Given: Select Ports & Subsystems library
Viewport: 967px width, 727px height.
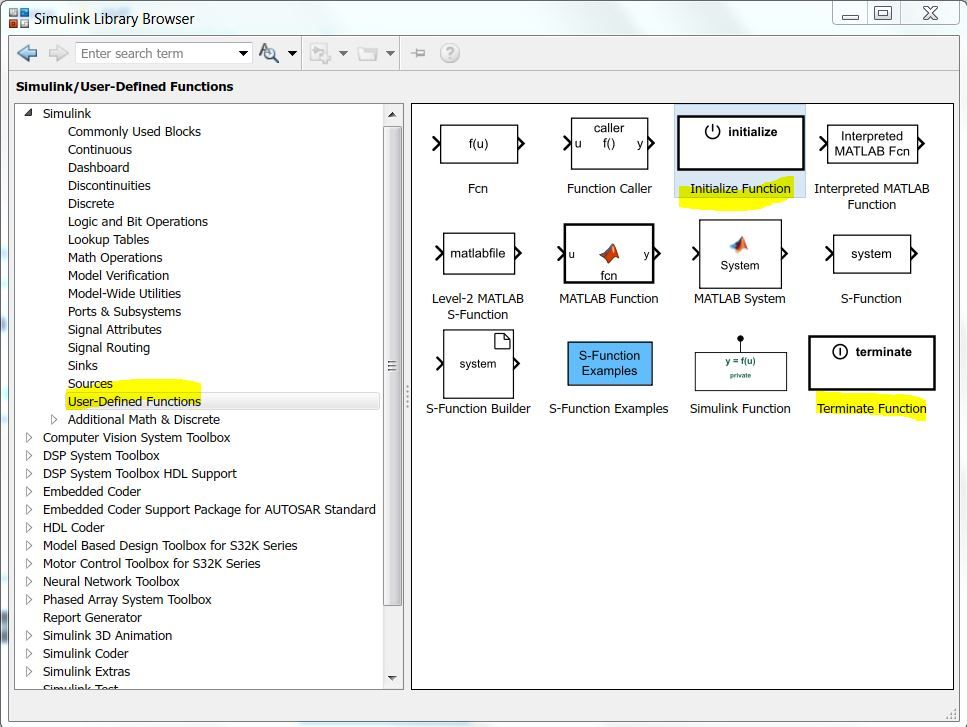Looking at the screenshot, I should tap(124, 311).
